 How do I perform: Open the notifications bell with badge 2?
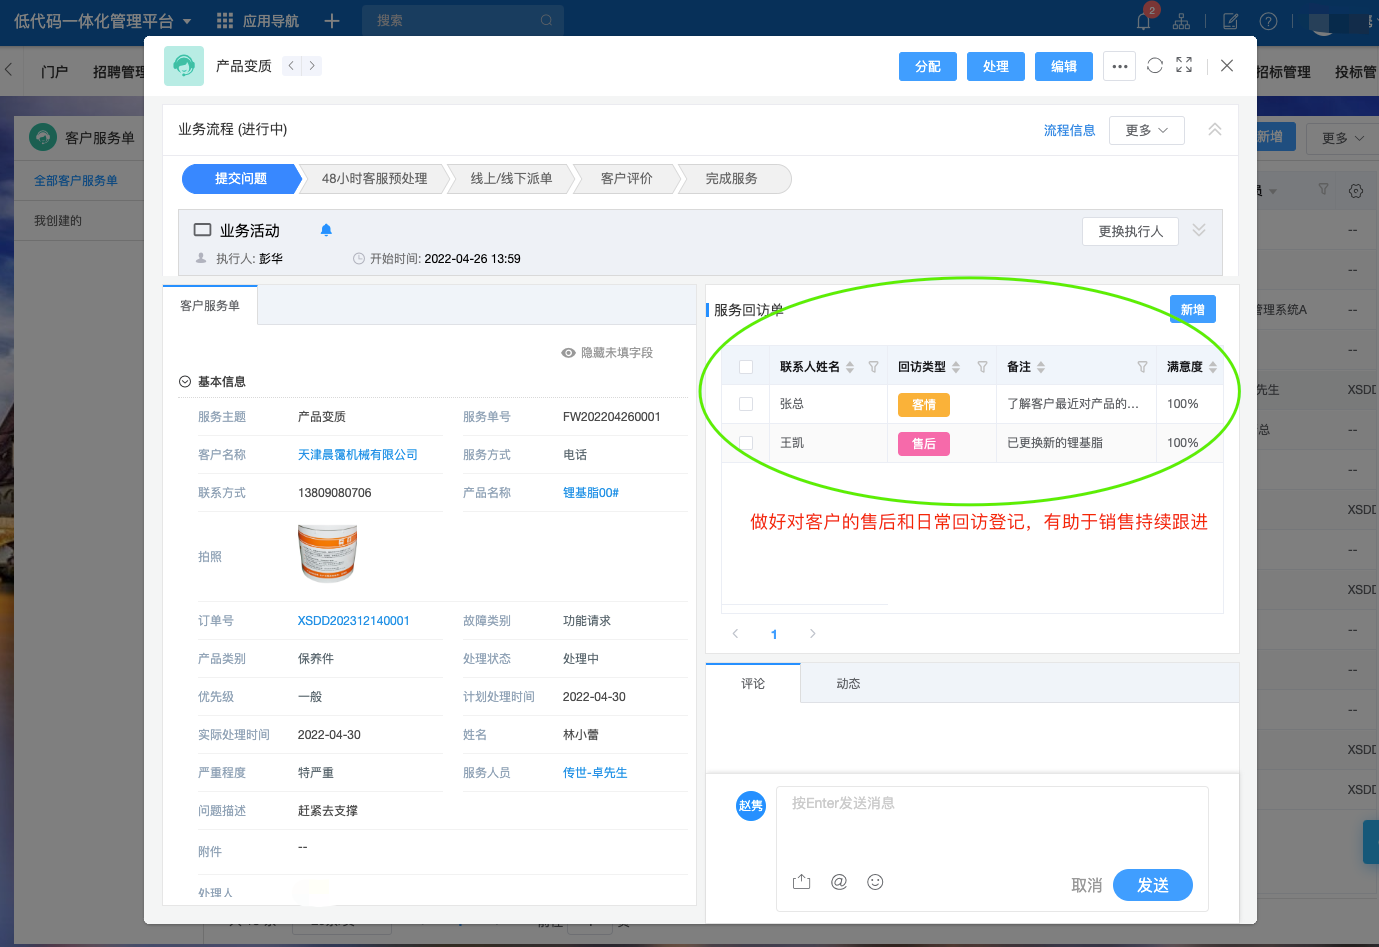point(1142,20)
